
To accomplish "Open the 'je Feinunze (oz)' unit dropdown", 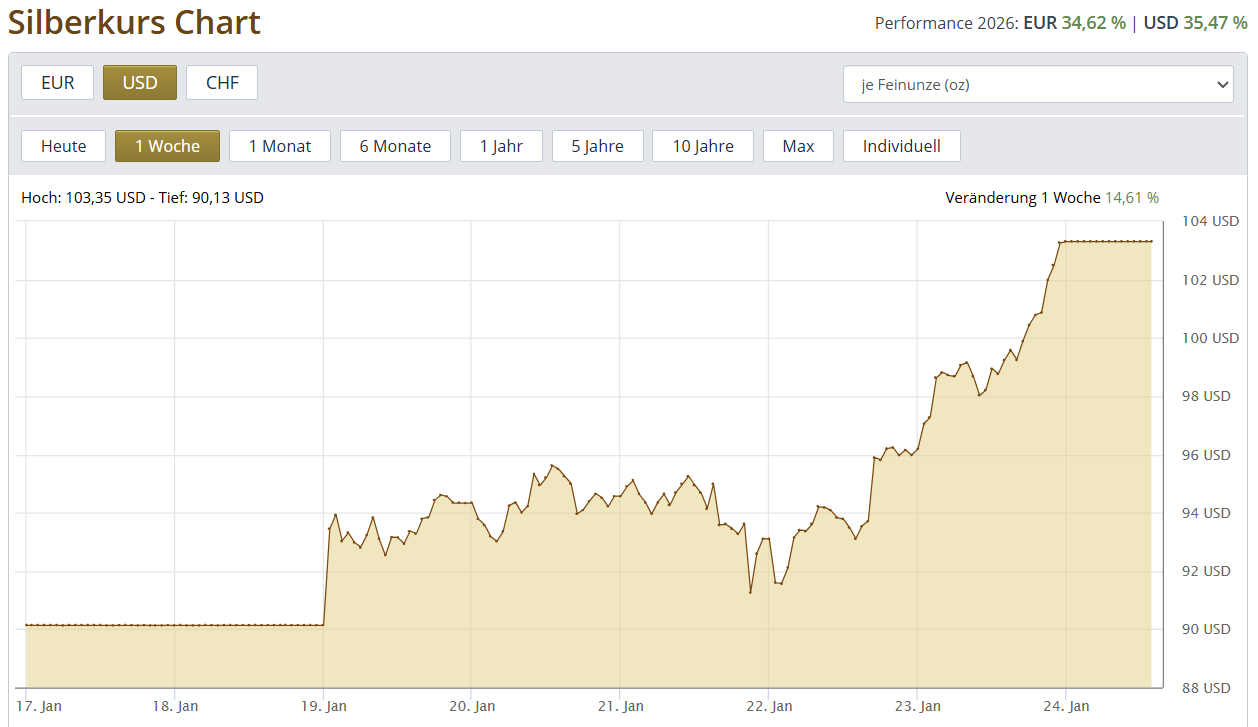I will [x=1038, y=85].
